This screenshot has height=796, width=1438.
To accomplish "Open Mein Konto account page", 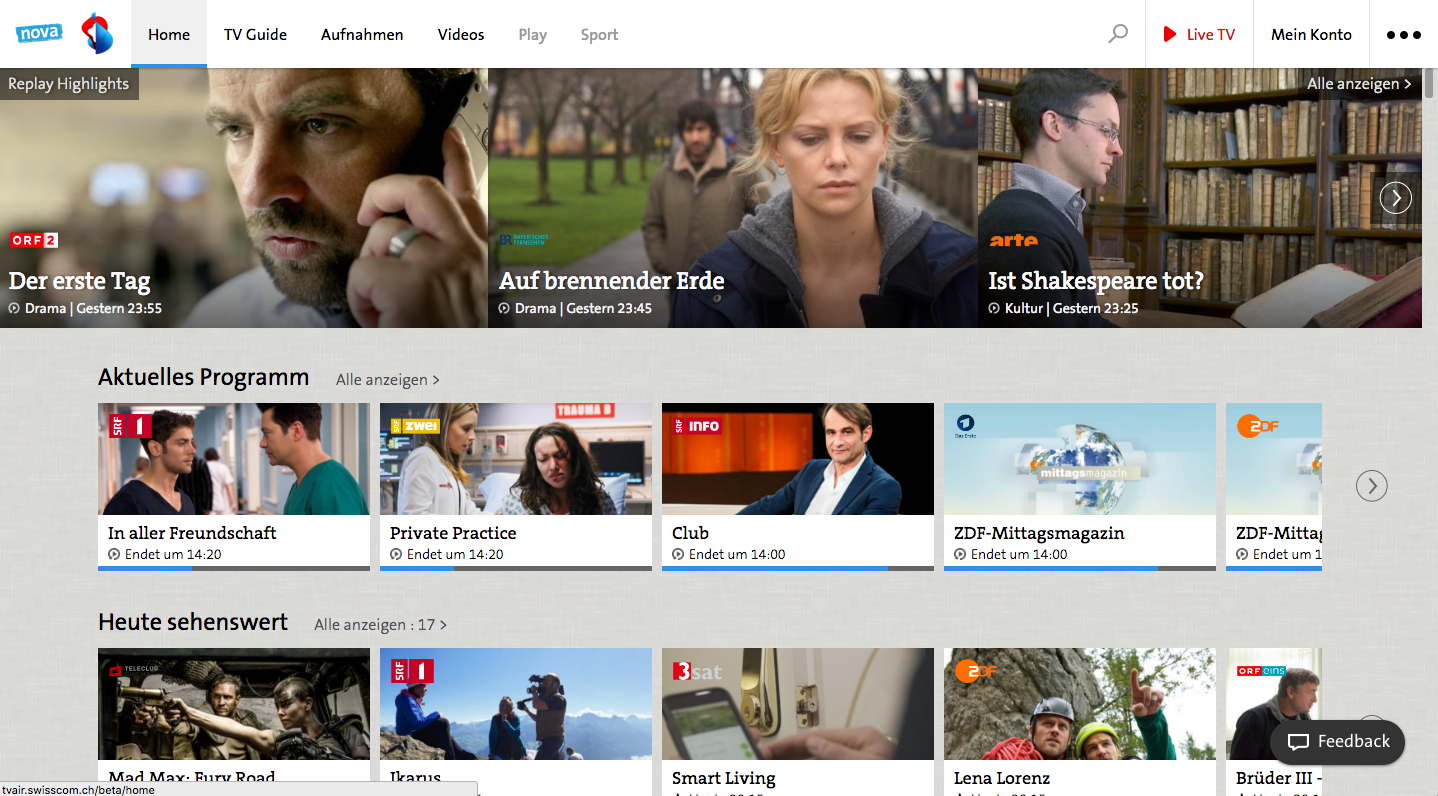I will [x=1310, y=35].
